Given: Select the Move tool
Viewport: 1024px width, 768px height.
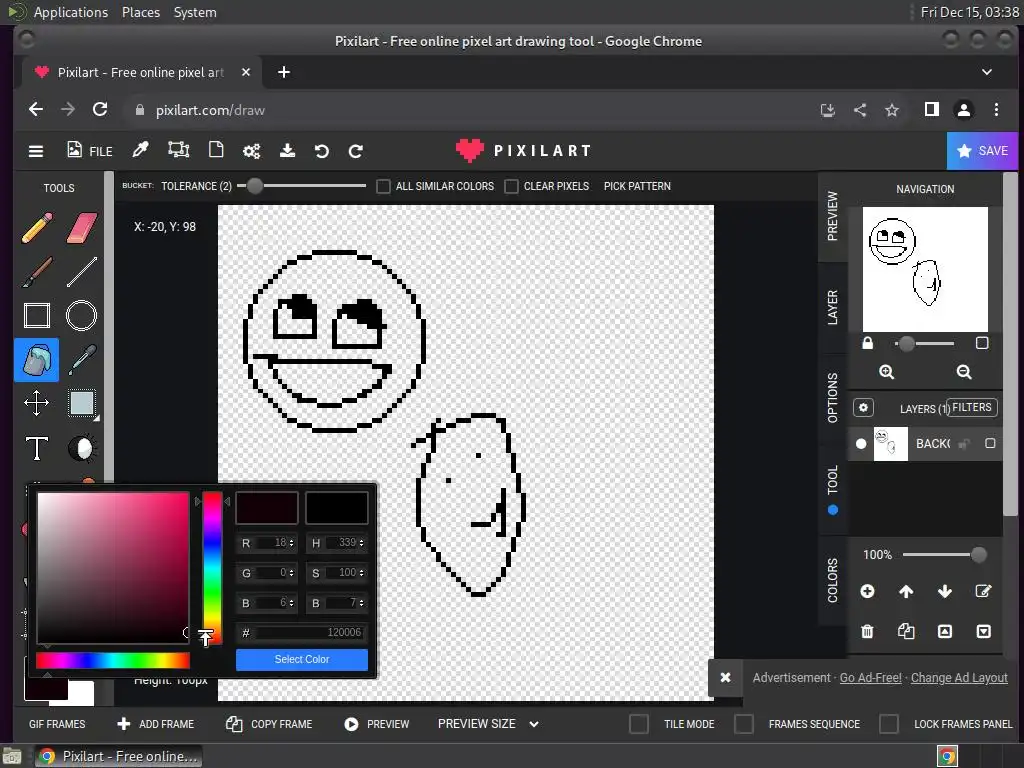Looking at the screenshot, I should [37, 403].
